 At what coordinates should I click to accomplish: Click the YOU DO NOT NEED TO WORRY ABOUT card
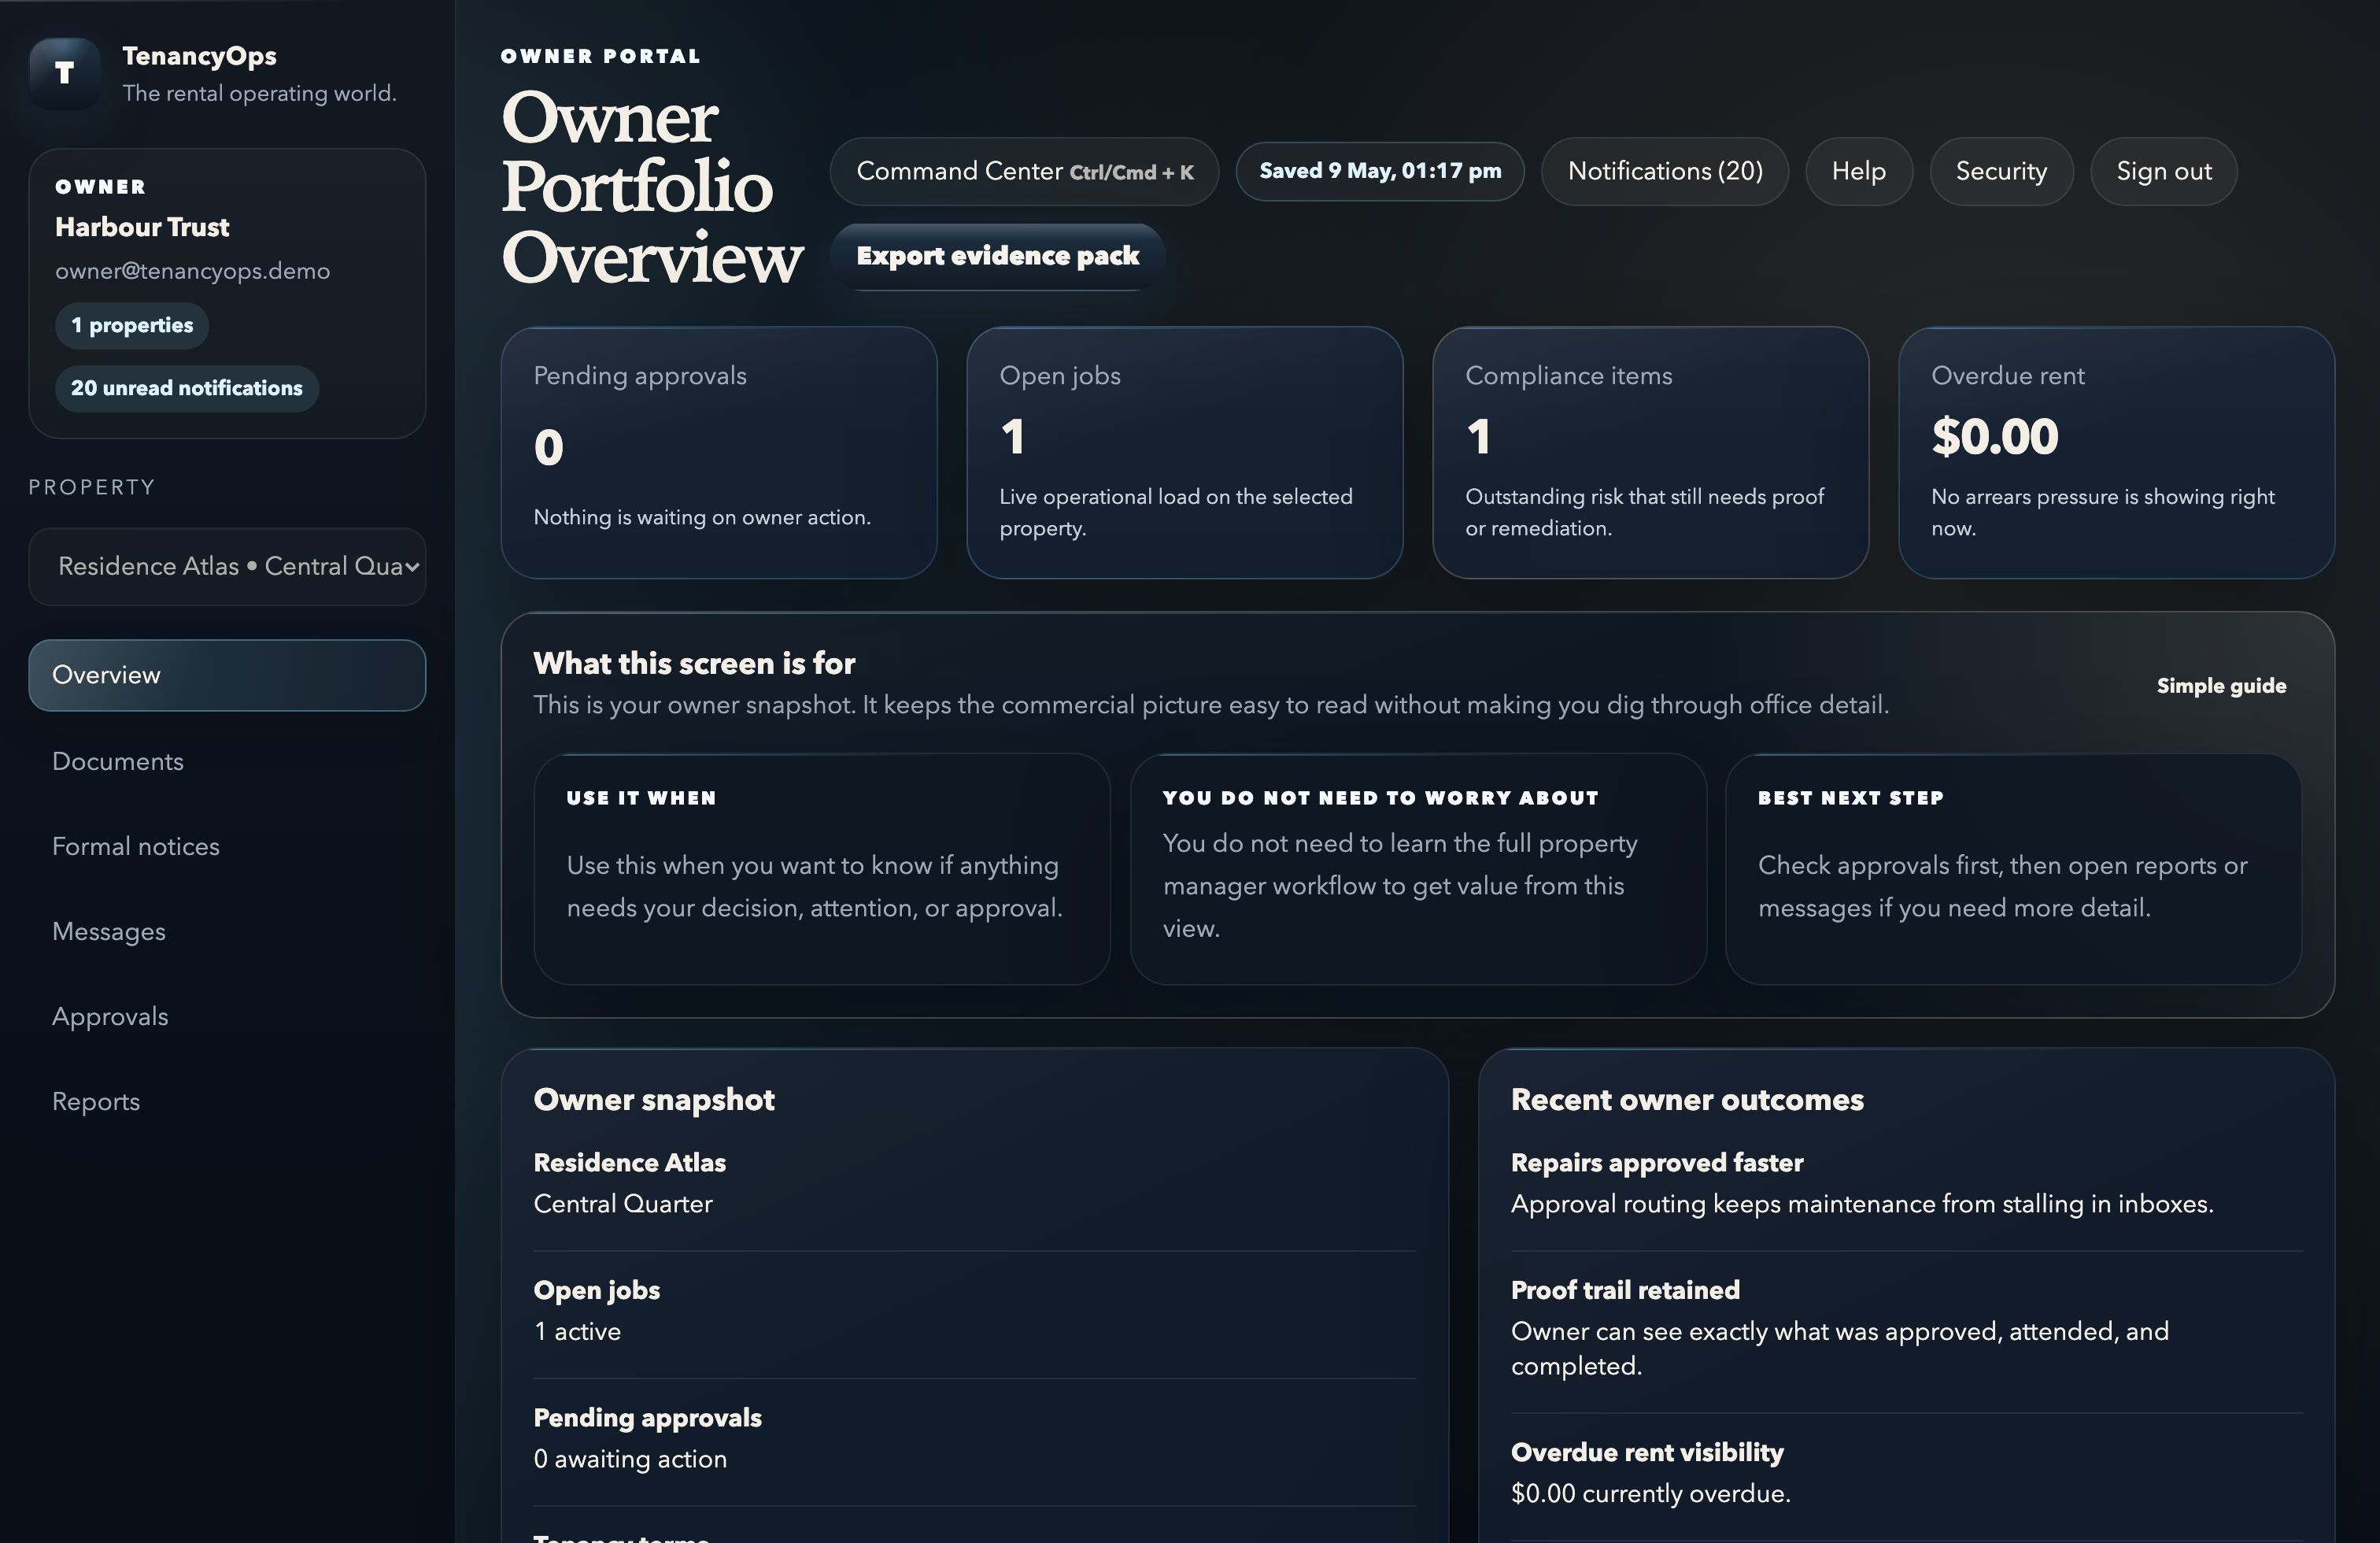(1418, 869)
